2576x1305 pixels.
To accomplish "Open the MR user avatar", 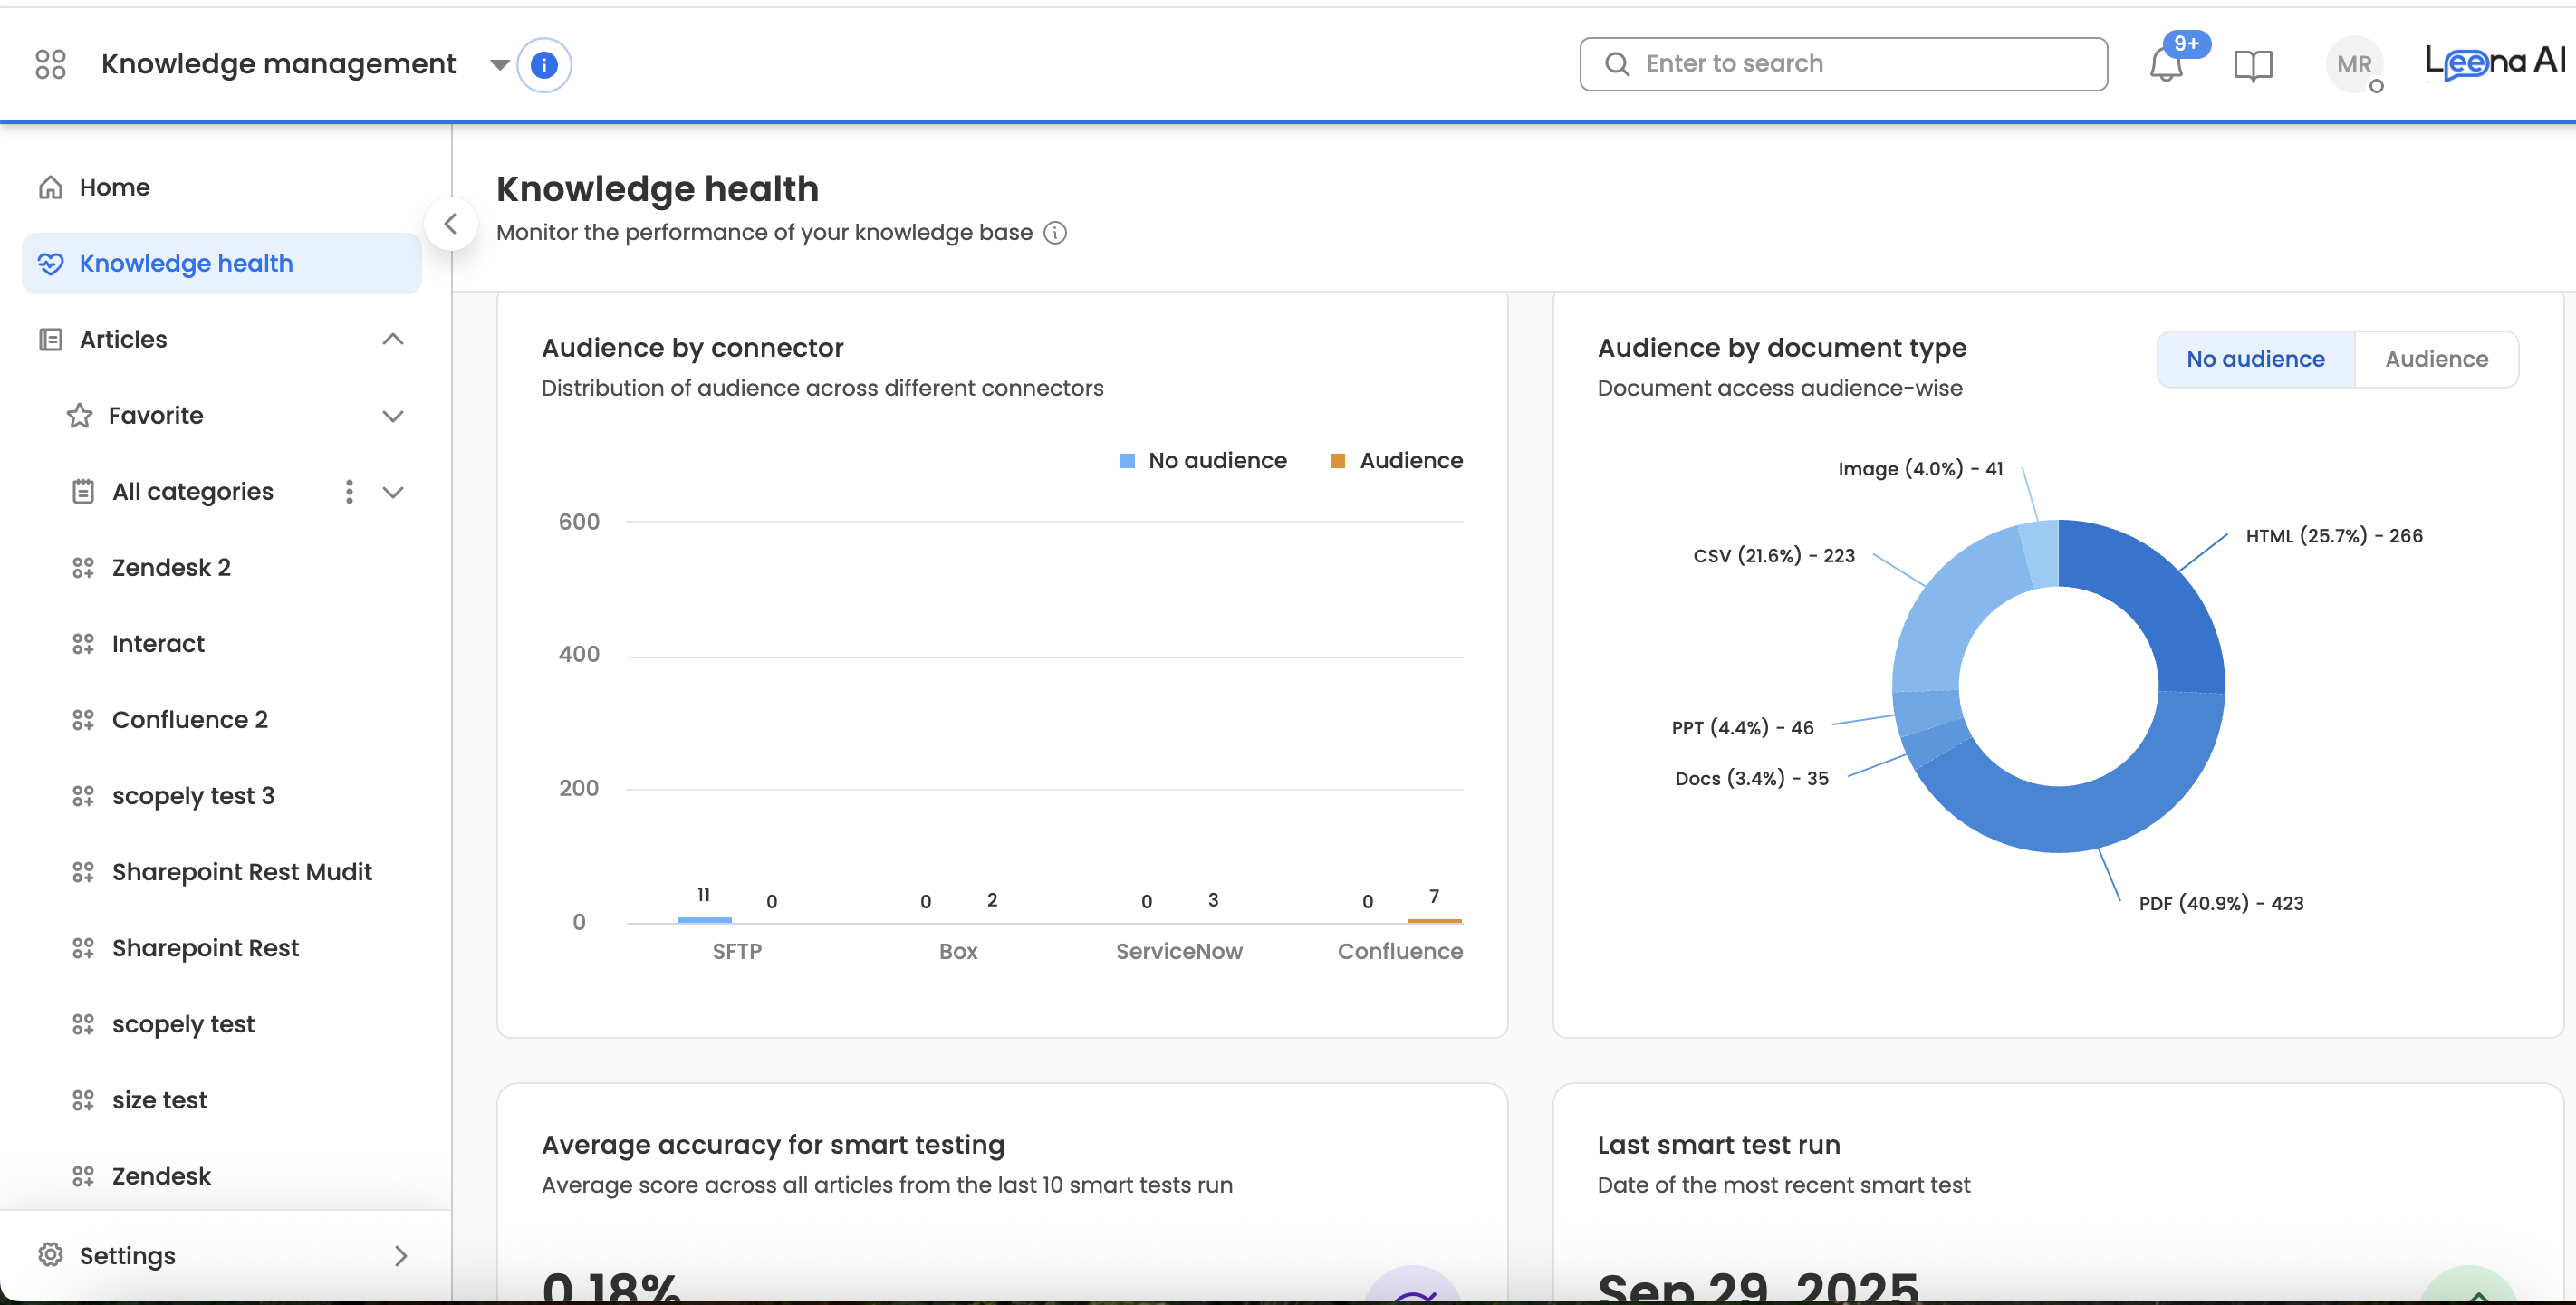I will pos(2353,65).
